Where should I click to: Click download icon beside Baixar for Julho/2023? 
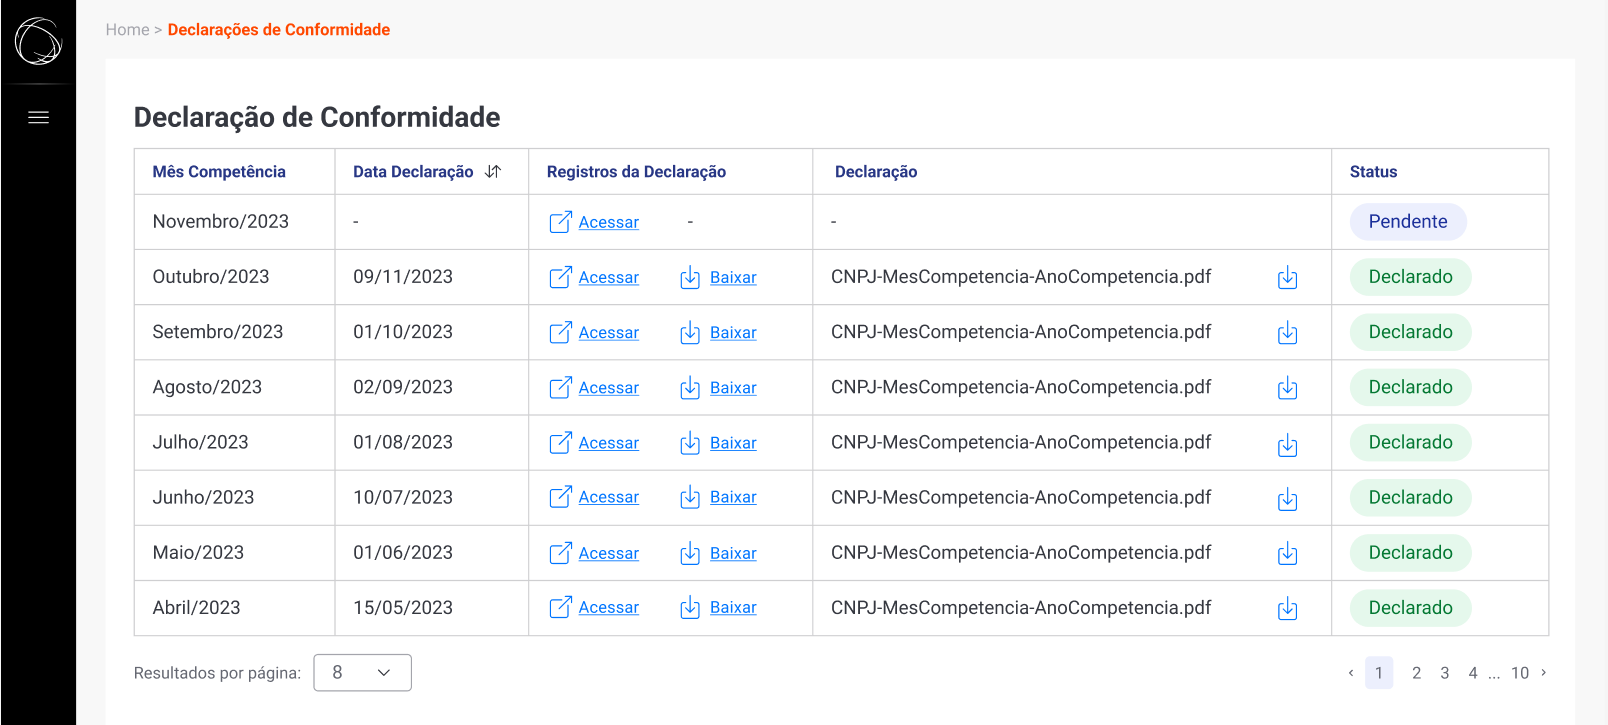pos(690,442)
